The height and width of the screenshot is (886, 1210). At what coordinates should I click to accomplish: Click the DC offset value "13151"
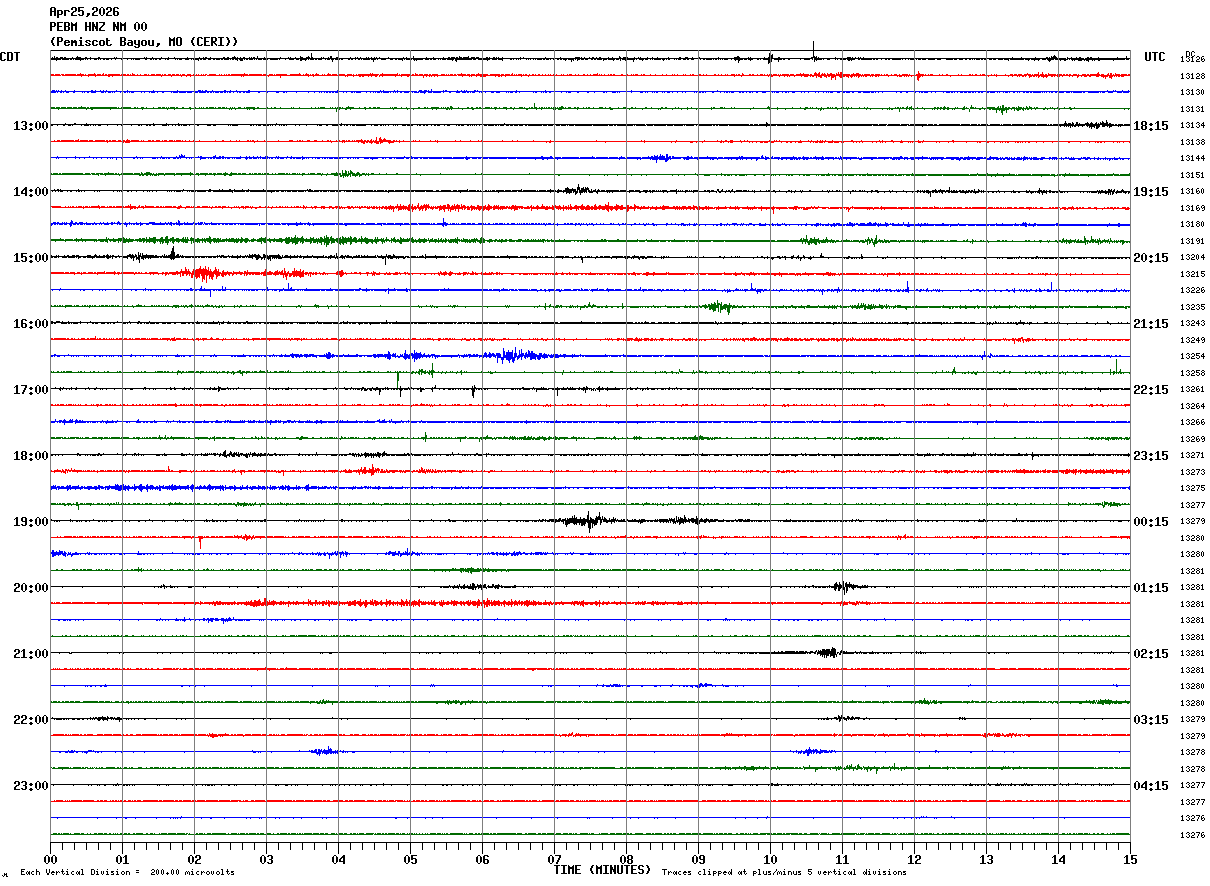(1192, 175)
